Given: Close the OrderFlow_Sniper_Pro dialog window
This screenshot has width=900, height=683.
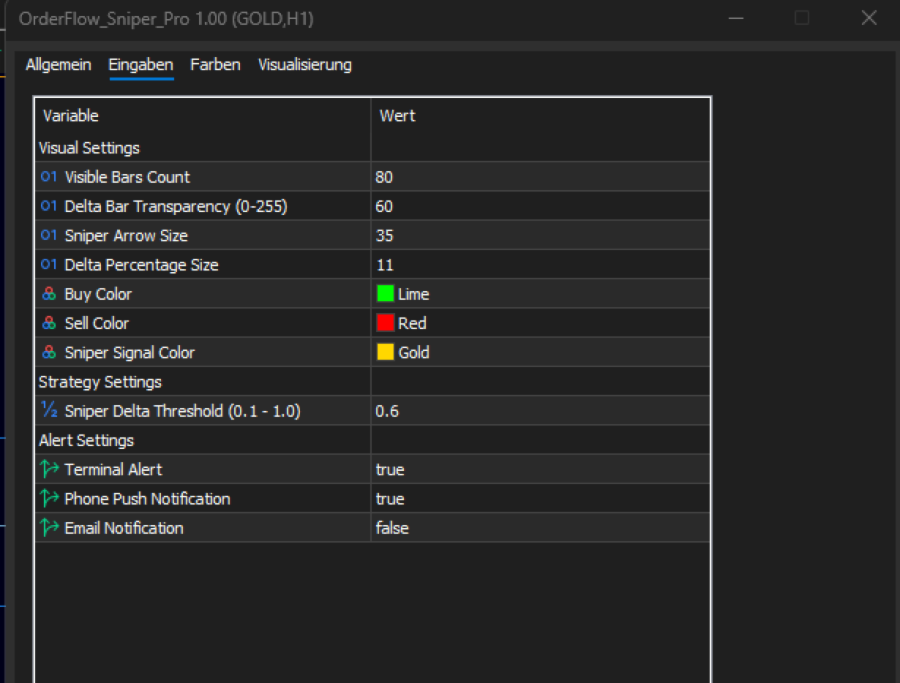Looking at the screenshot, I should pos(869,18).
